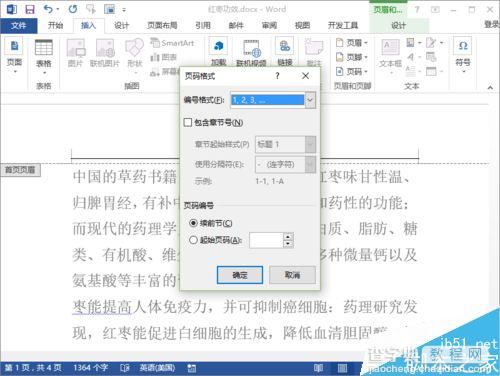Open the 加载 (Add-ins) button

point(218,53)
